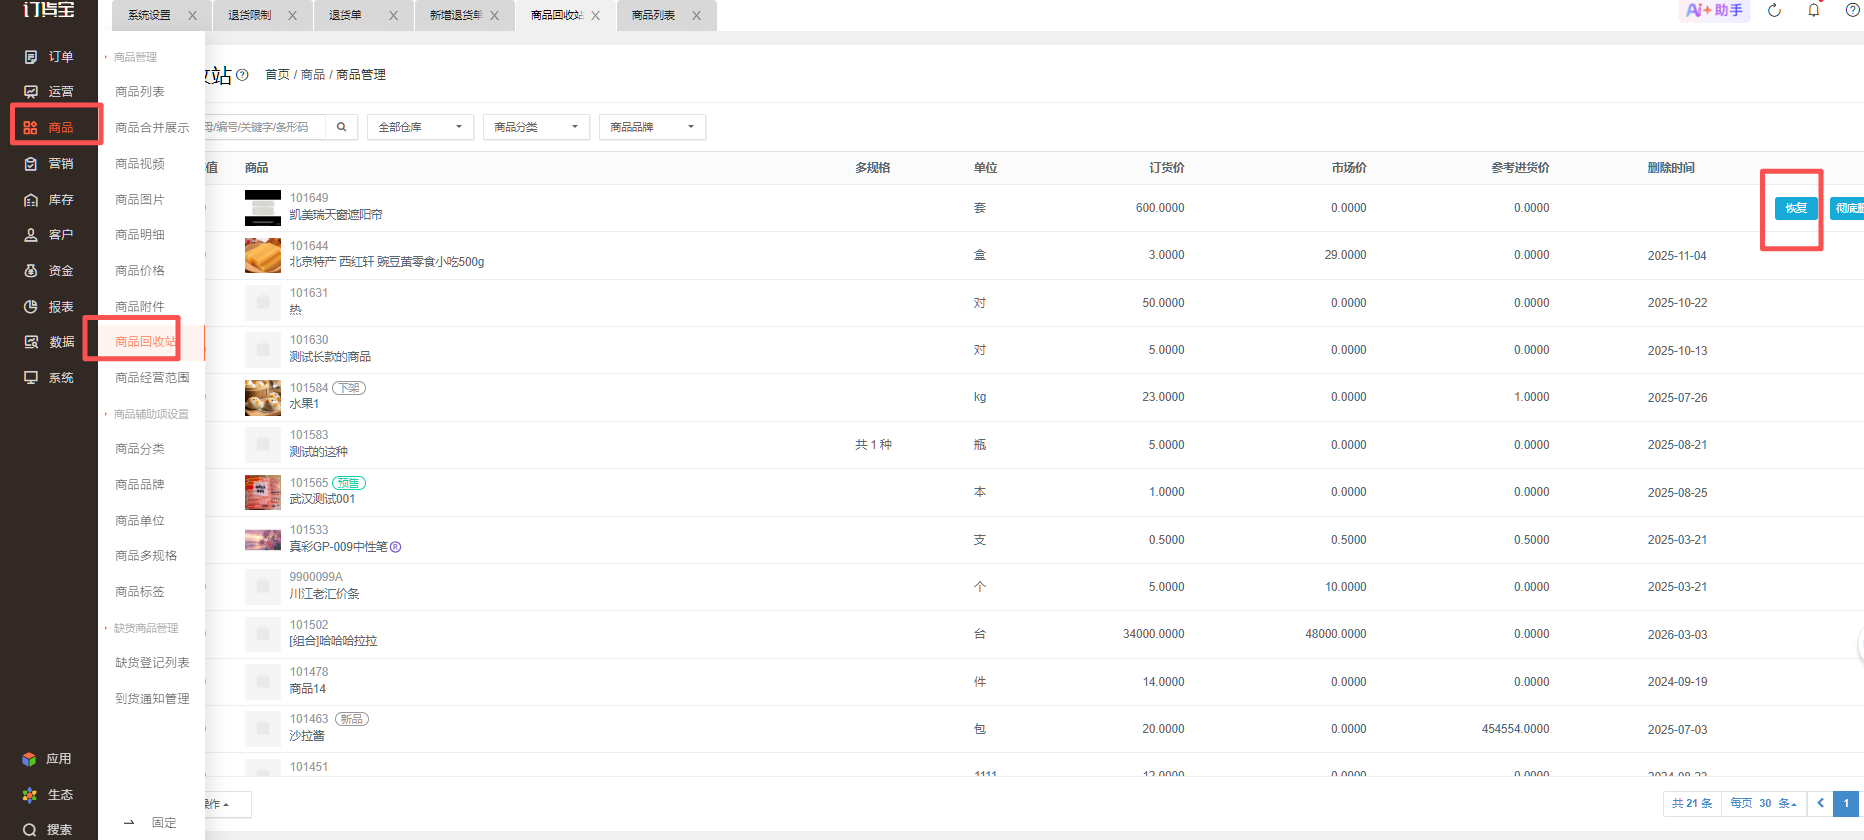The image size is (1864, 840).
Task: Open the 订单 sidebar icon
Action: tap(31, 57)
